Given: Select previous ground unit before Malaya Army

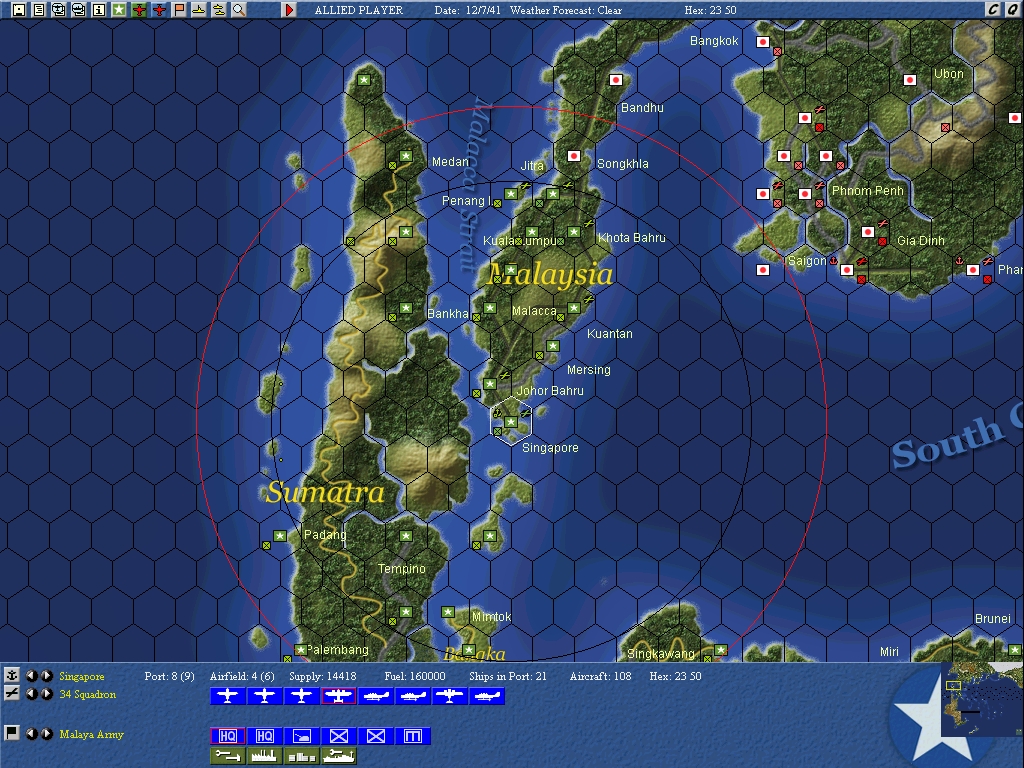Looking at the screenshot, I should [31, 733].
